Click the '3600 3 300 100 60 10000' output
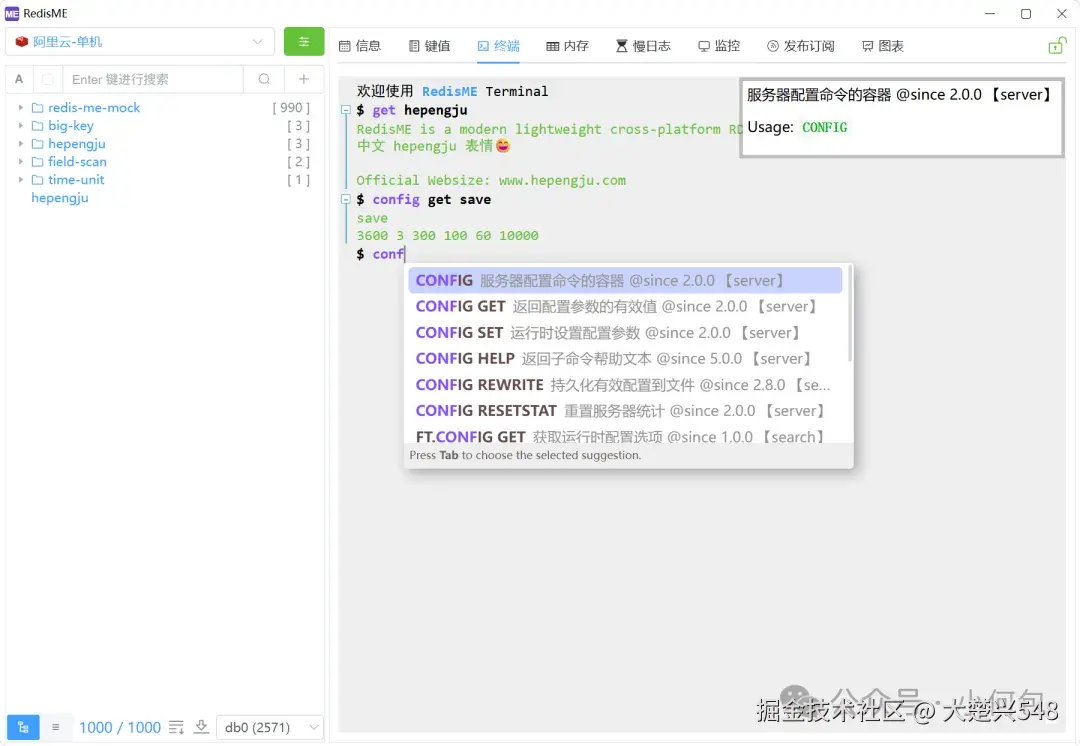This screenshot has height=746, width=1080. click(447, 236)
